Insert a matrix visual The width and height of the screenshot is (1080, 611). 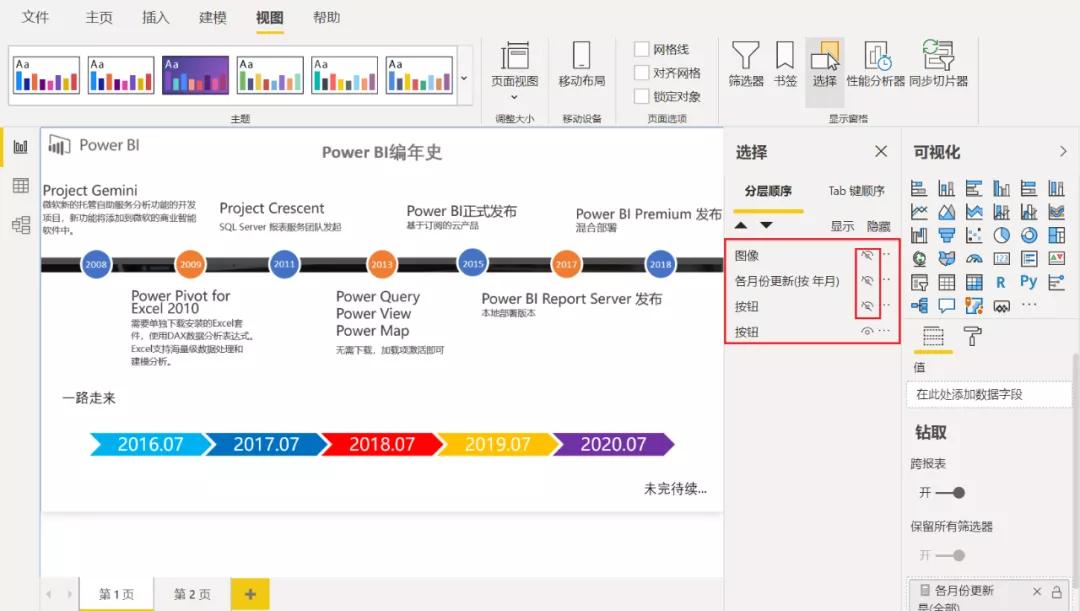tap(974, 282)
